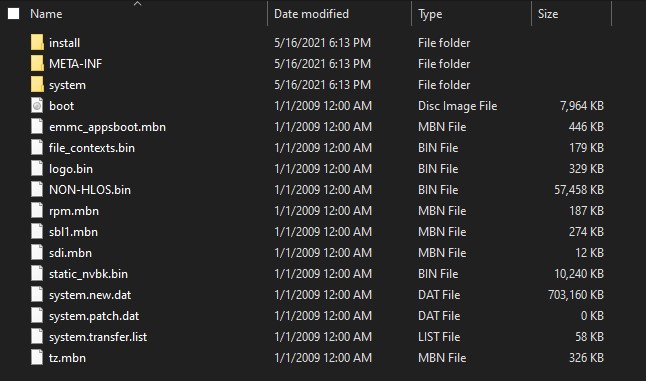Sort by the Size column header
646x381 pixels.
548,14
